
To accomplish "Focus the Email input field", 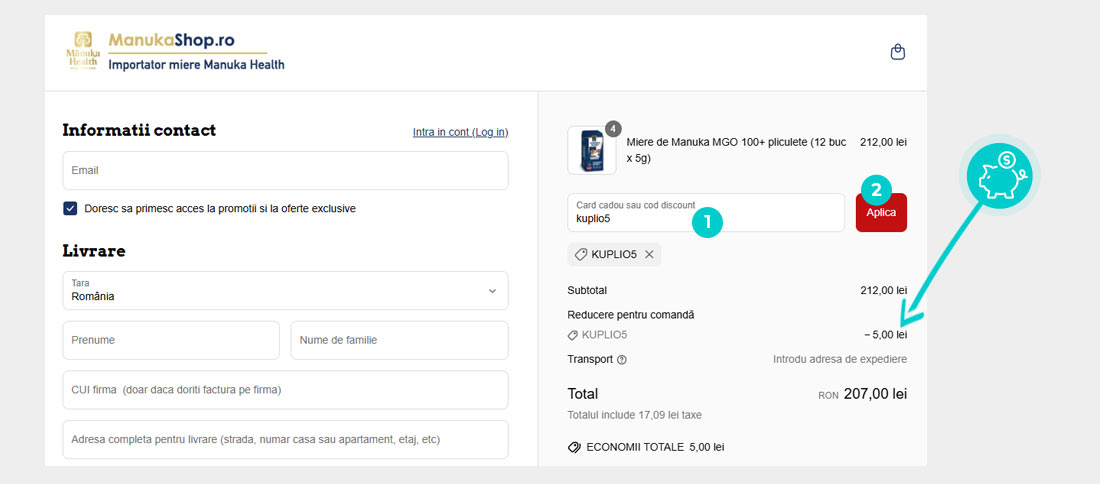I will click(286, 170).
